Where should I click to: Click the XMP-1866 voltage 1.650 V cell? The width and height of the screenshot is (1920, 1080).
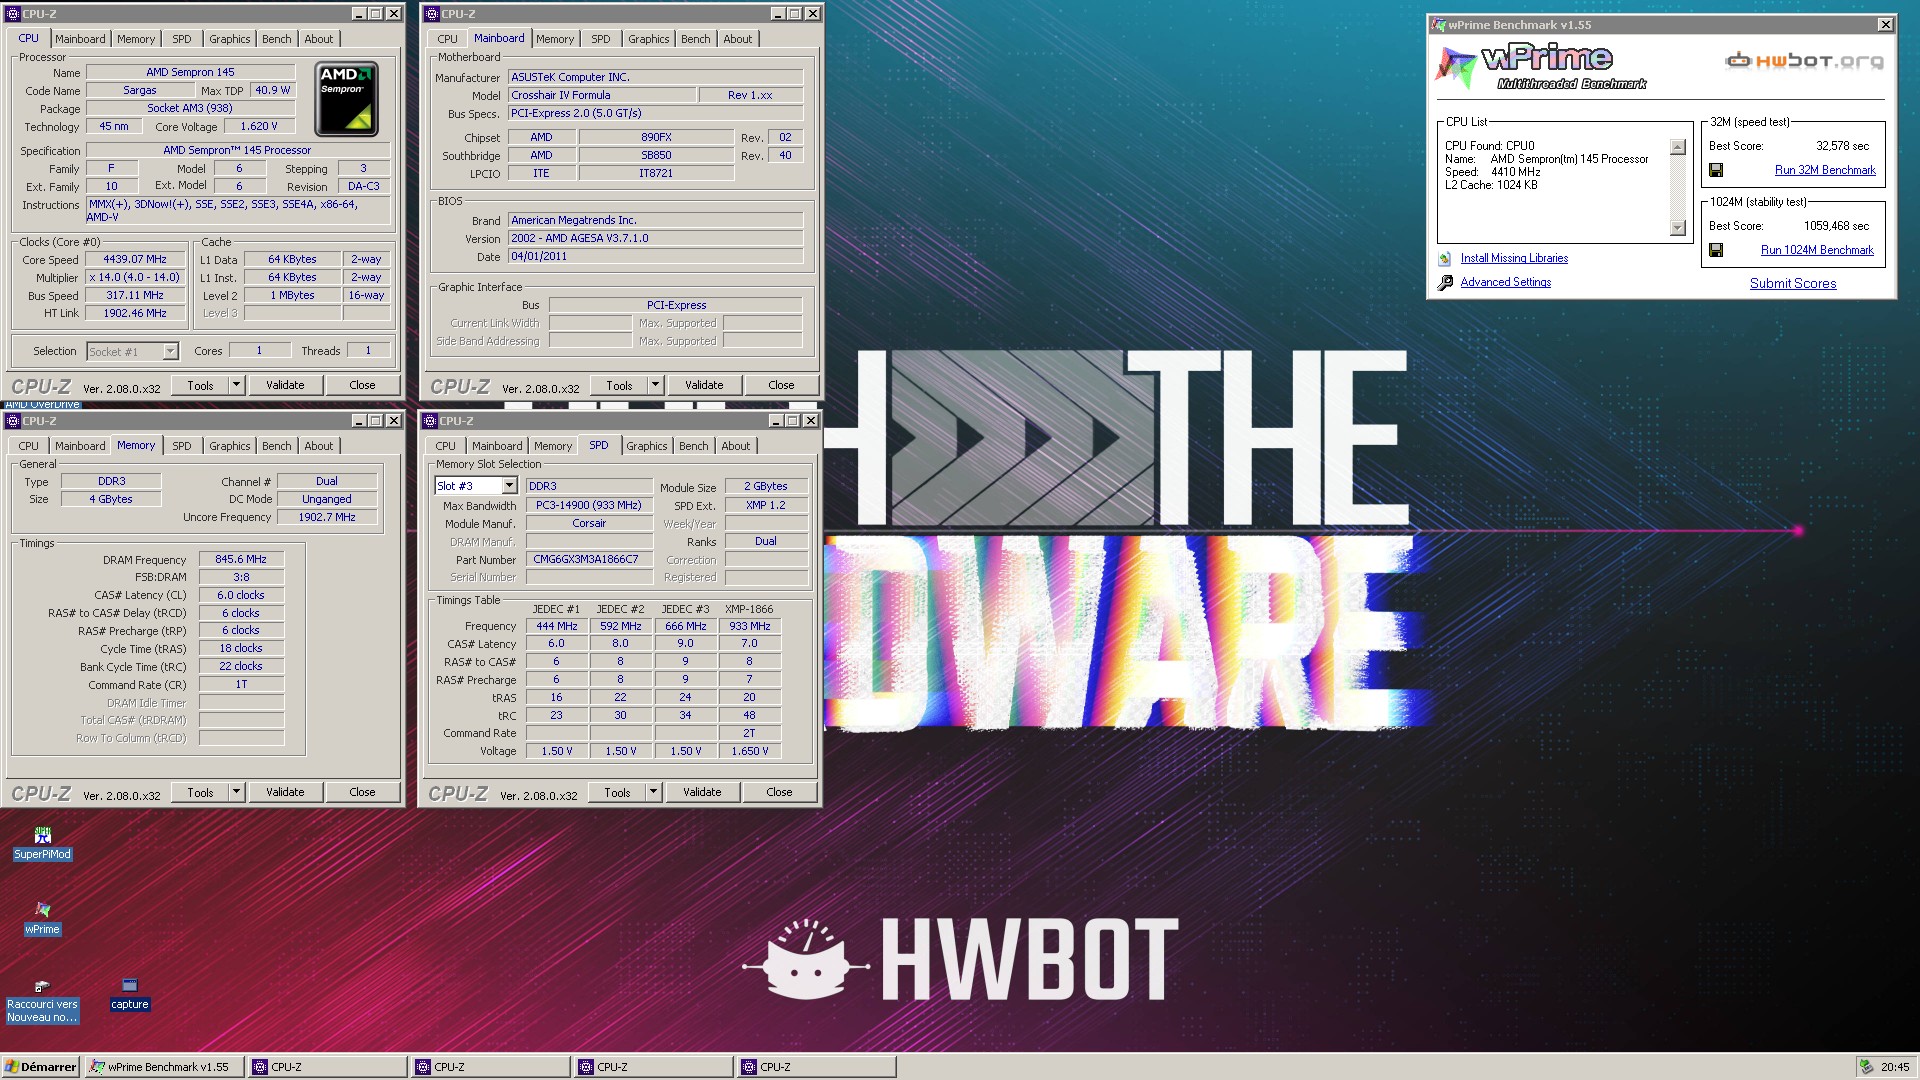750,751
